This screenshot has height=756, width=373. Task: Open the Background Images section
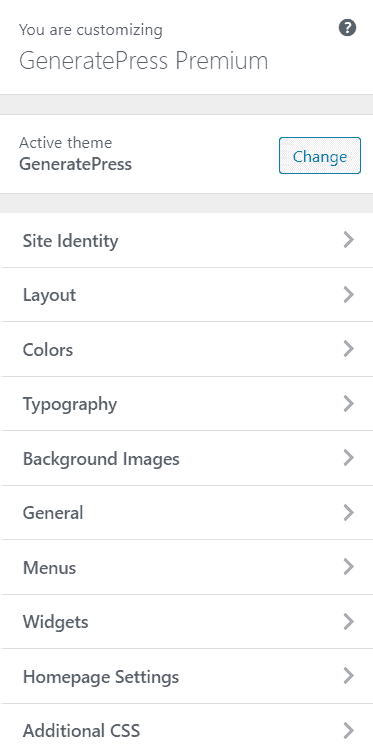click(186, 458)
